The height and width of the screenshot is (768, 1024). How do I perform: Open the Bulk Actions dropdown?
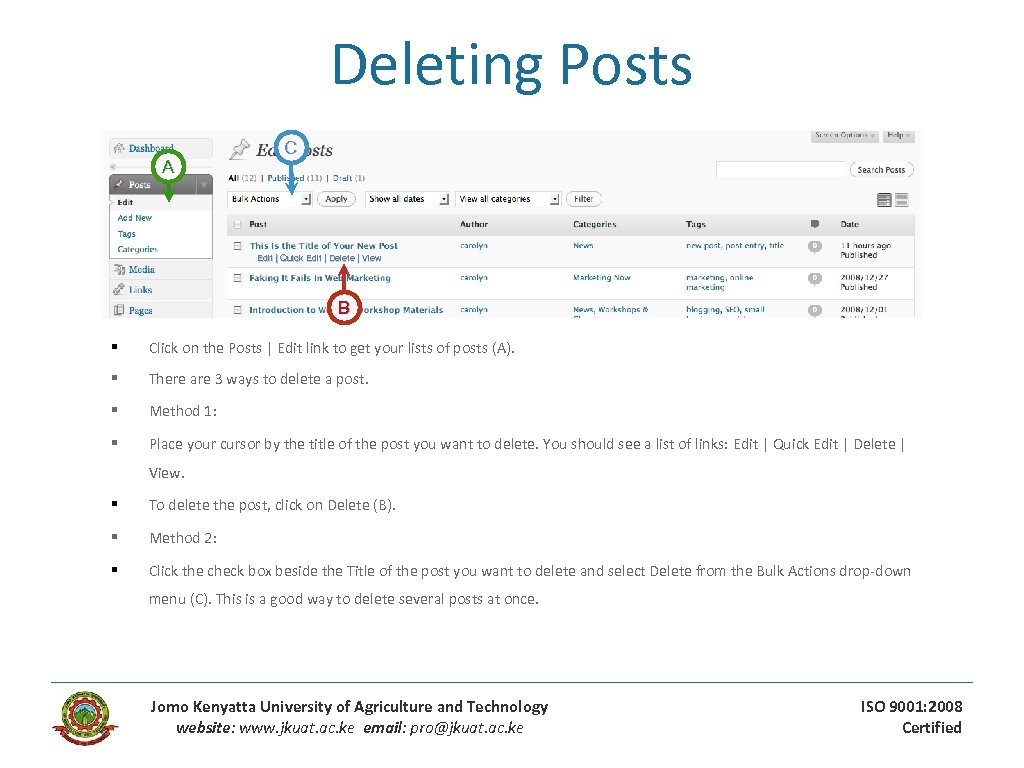[x=269, y=198]
